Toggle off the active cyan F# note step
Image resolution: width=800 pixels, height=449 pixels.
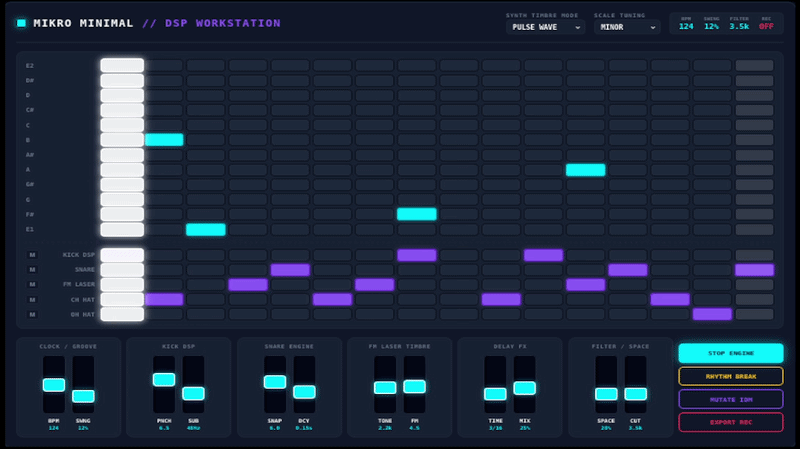point(417,214)
